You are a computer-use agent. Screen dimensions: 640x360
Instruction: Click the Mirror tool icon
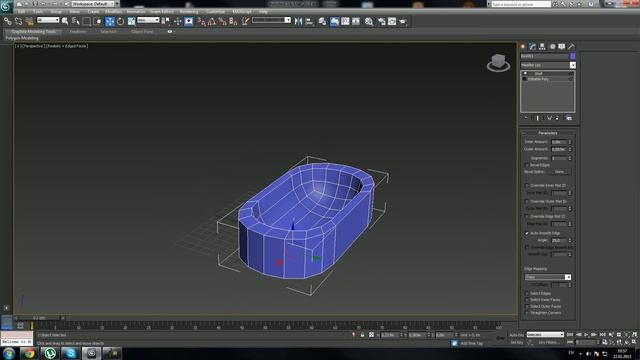[298, 21]
